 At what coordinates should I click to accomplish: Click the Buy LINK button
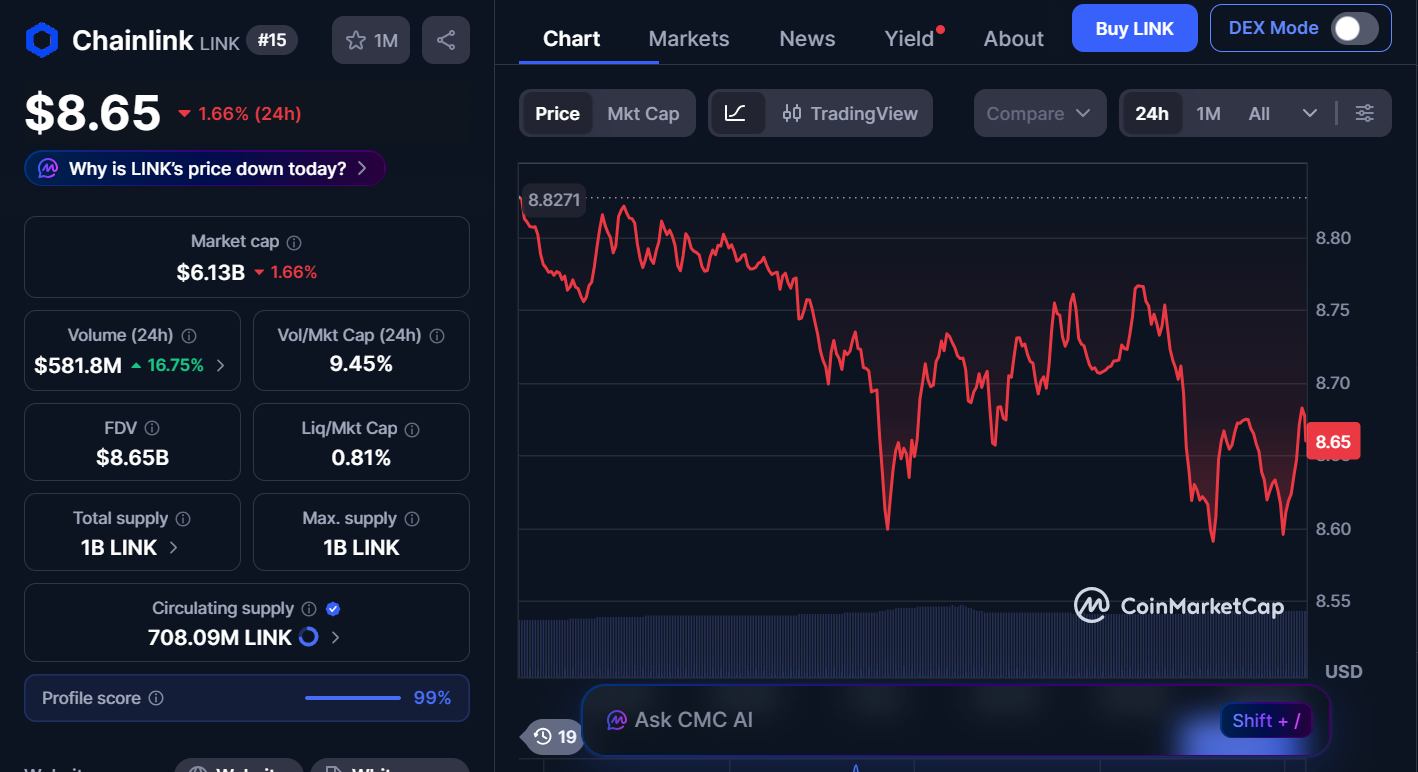(x=1134, y=28)
